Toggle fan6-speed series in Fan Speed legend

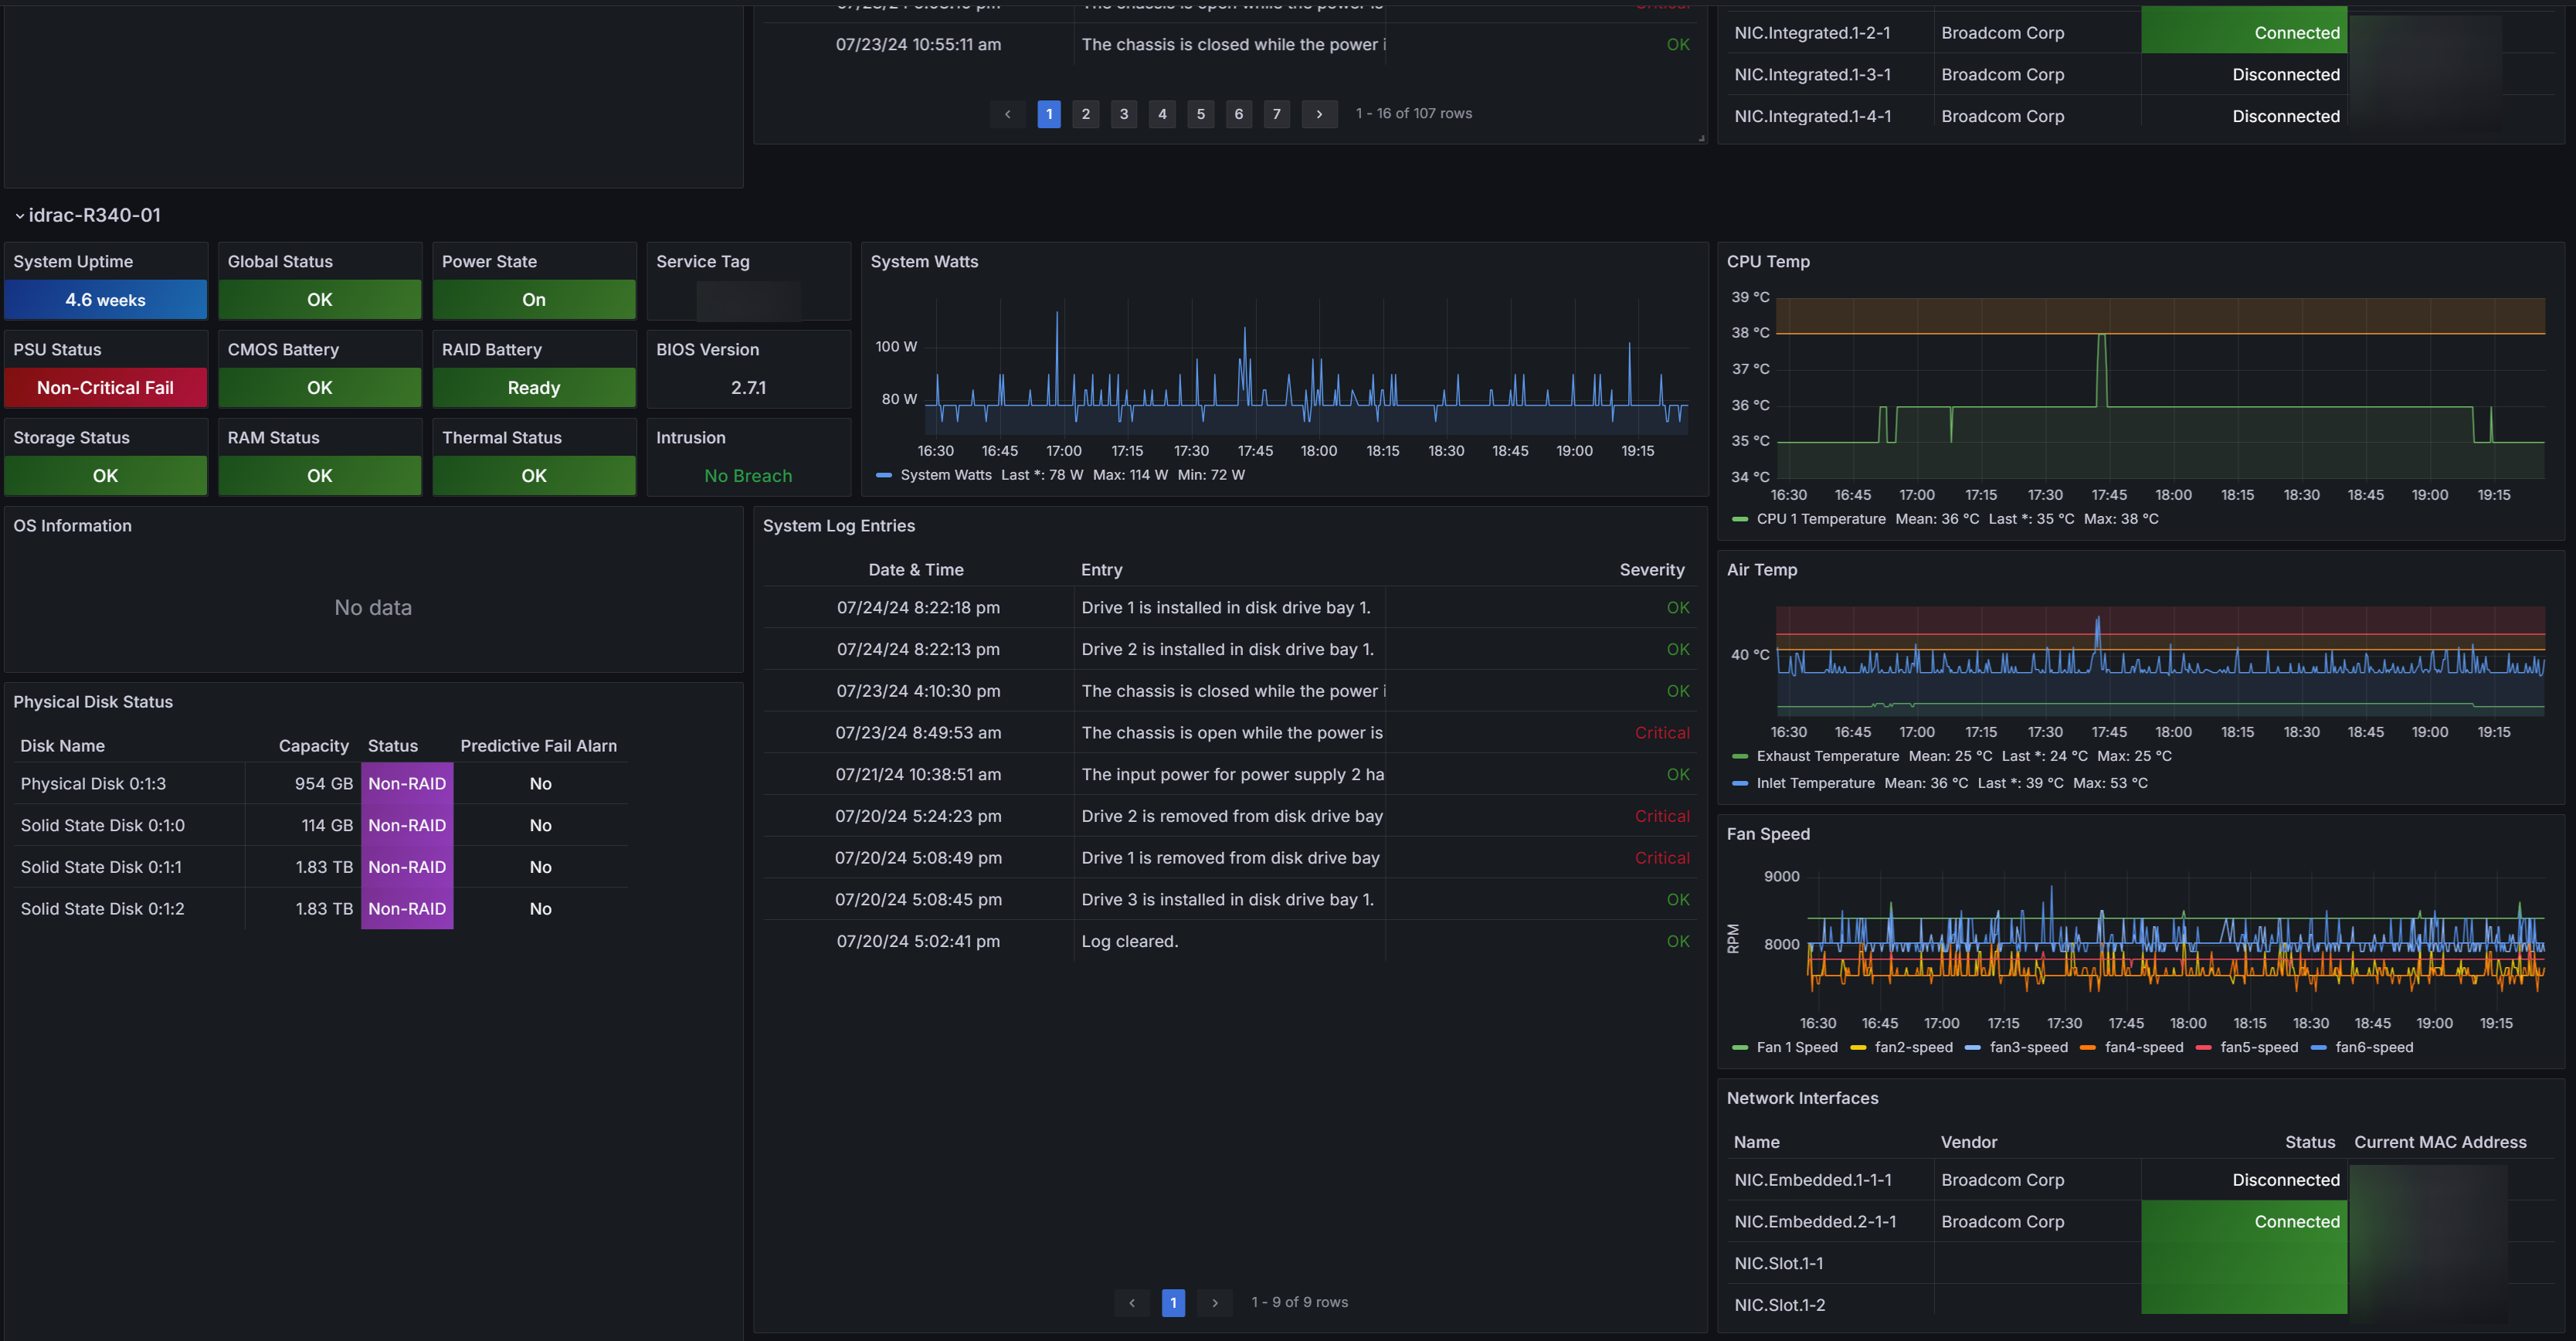(x=2373, y=1047)
